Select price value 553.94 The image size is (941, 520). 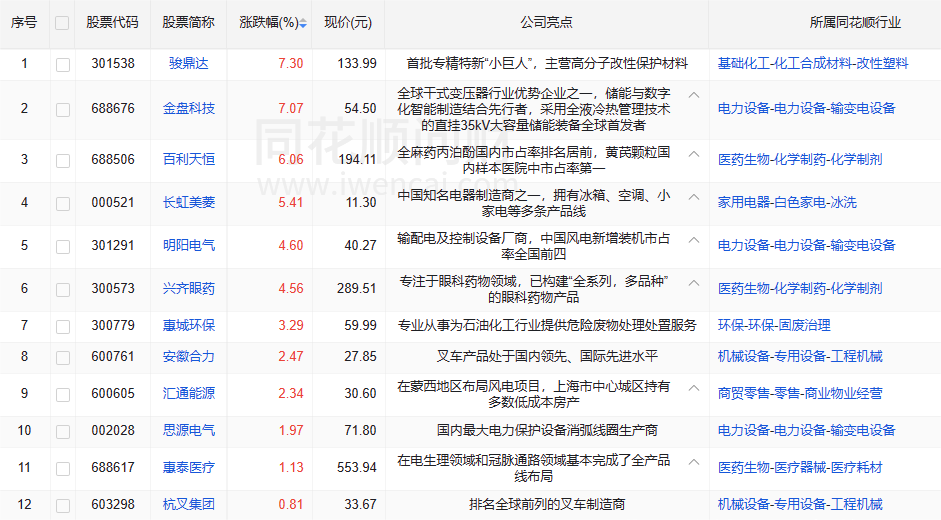point(356,467)
